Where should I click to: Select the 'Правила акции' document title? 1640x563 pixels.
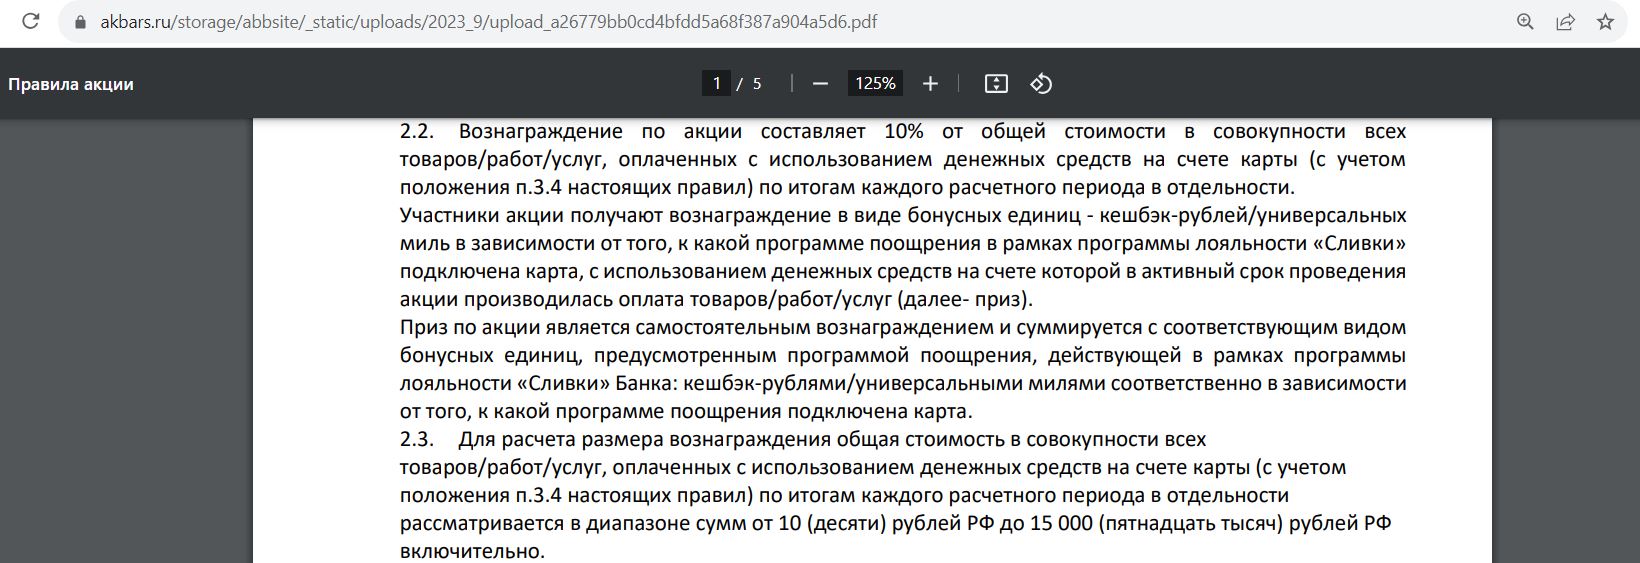[71, 84]
